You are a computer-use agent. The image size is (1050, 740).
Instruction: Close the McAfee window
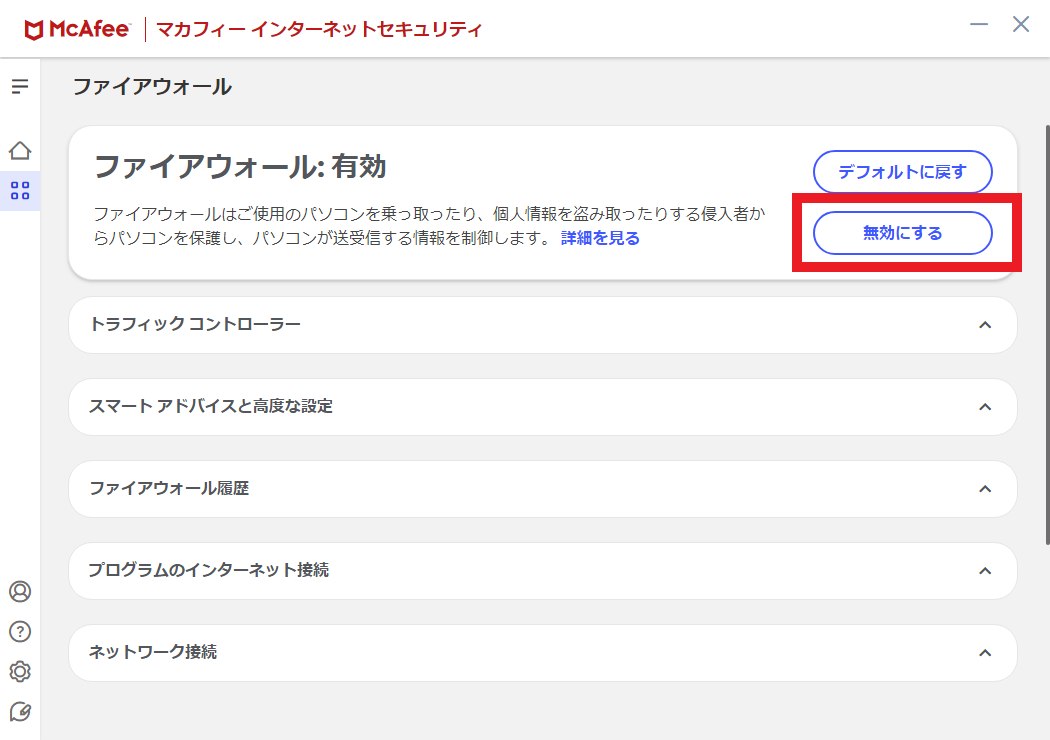pyautogui.click(x=1021, y=25)
